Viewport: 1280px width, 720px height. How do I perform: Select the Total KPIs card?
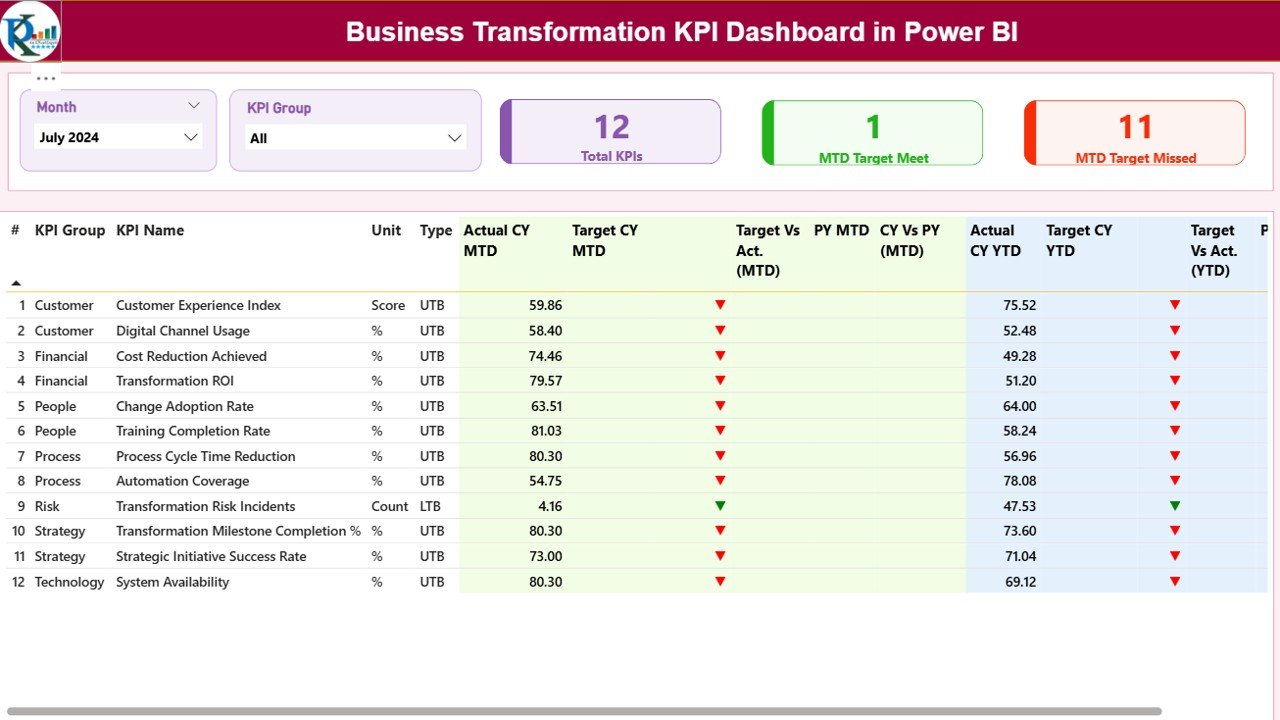pos(610,131)
